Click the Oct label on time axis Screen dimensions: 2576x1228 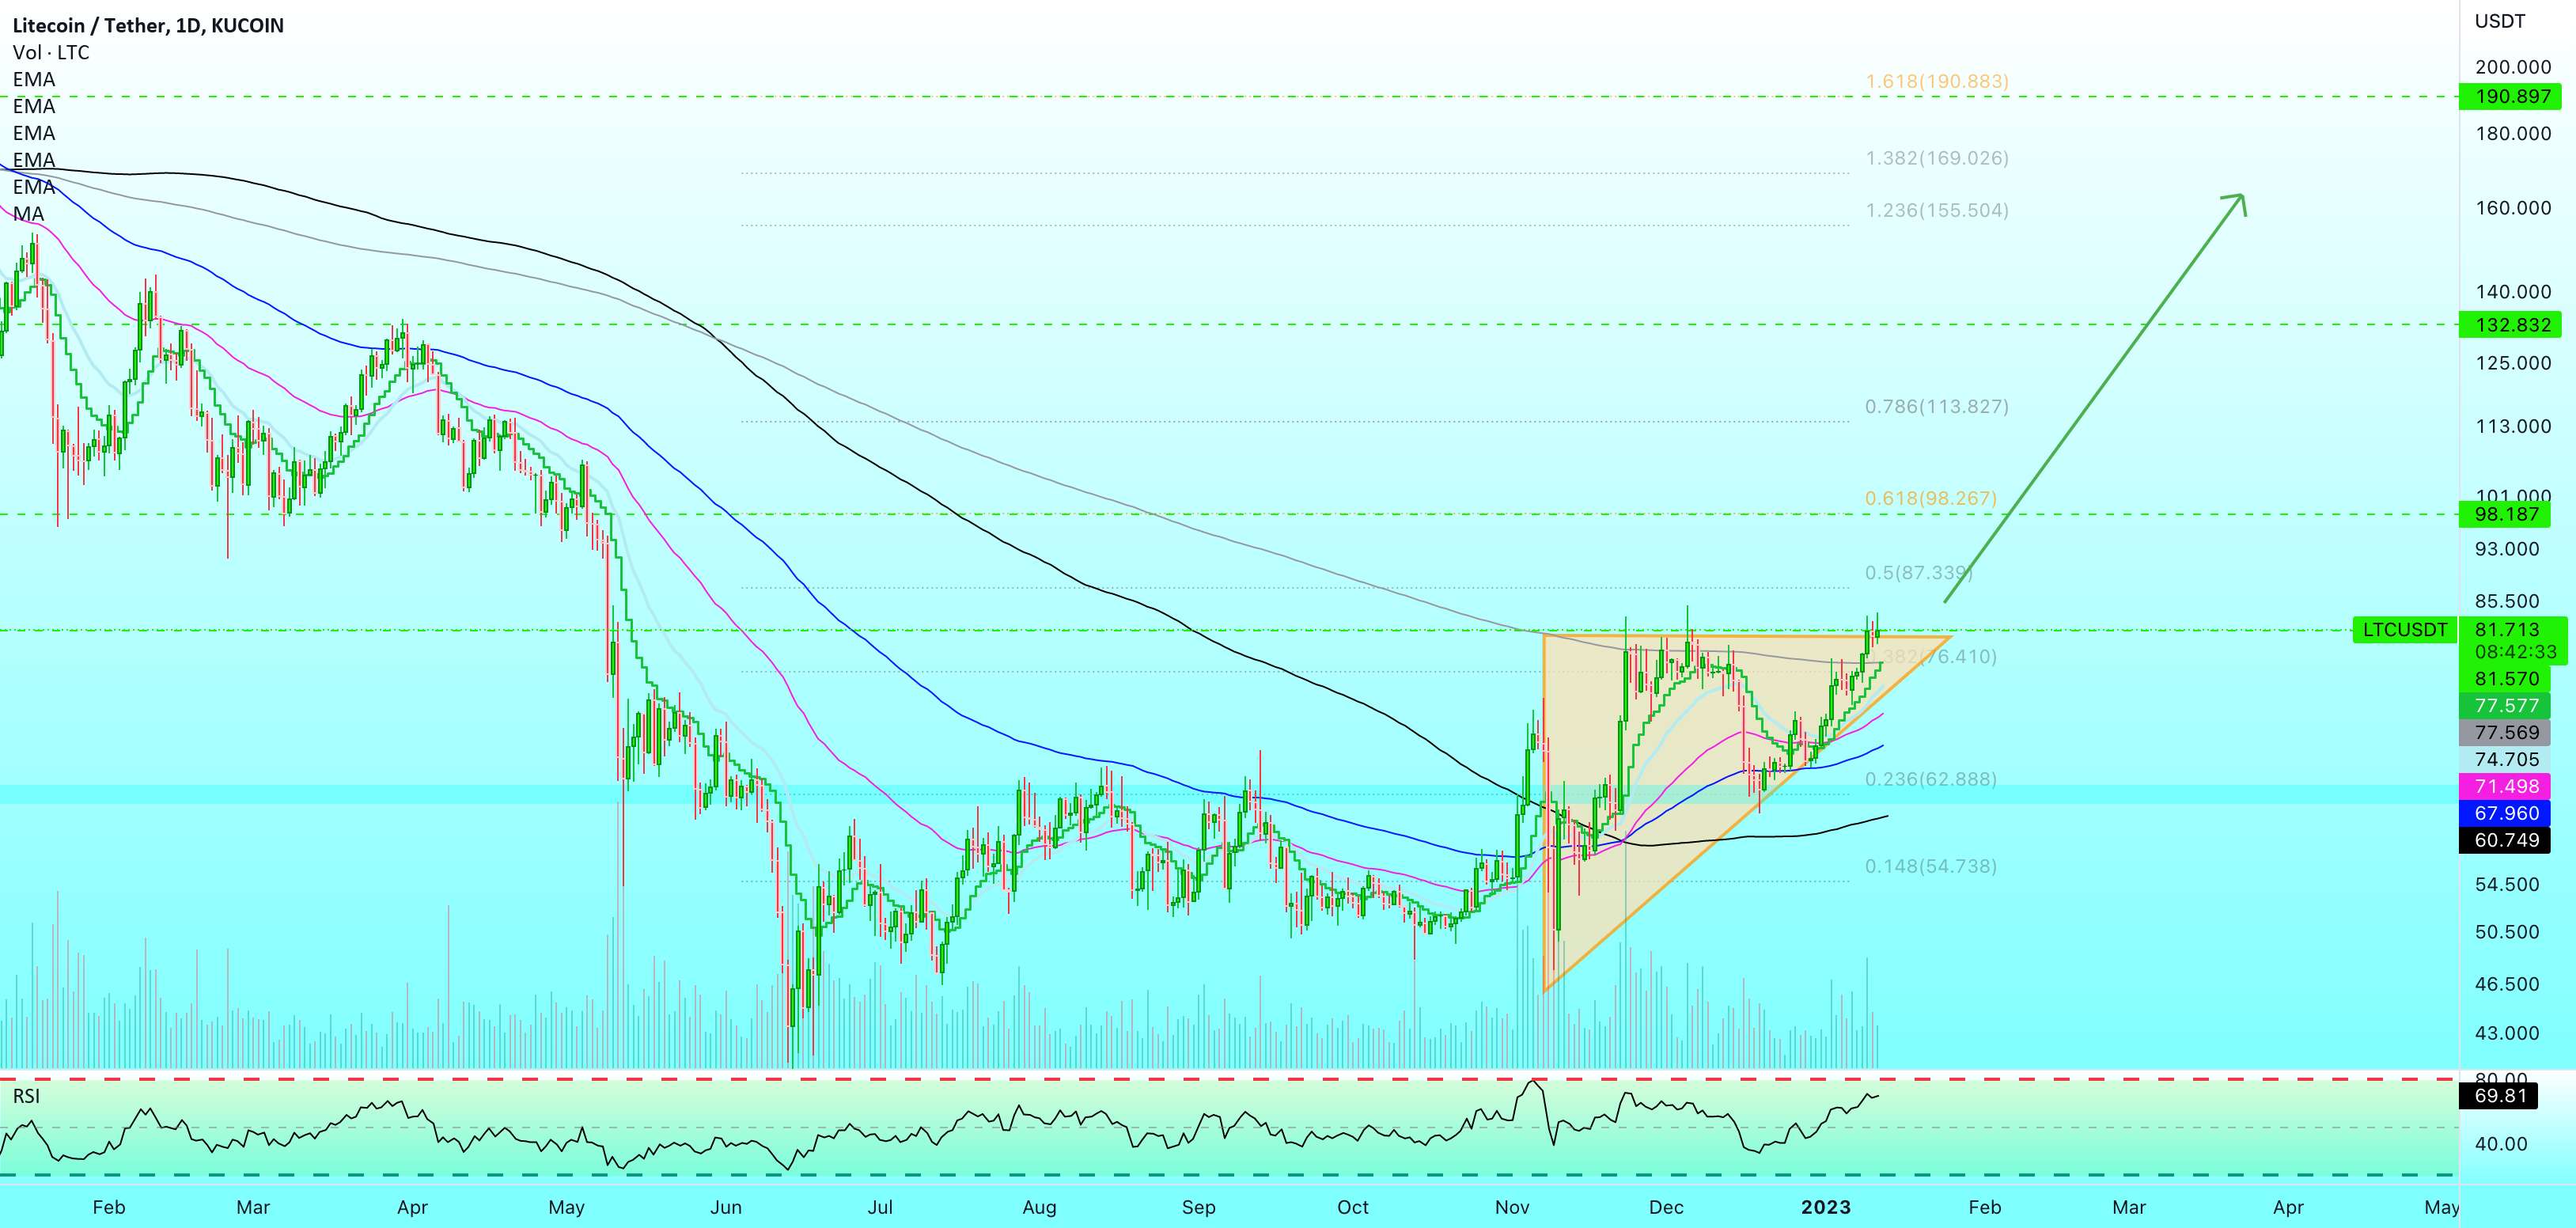pyautogui.click(x=1352, y=1207)
